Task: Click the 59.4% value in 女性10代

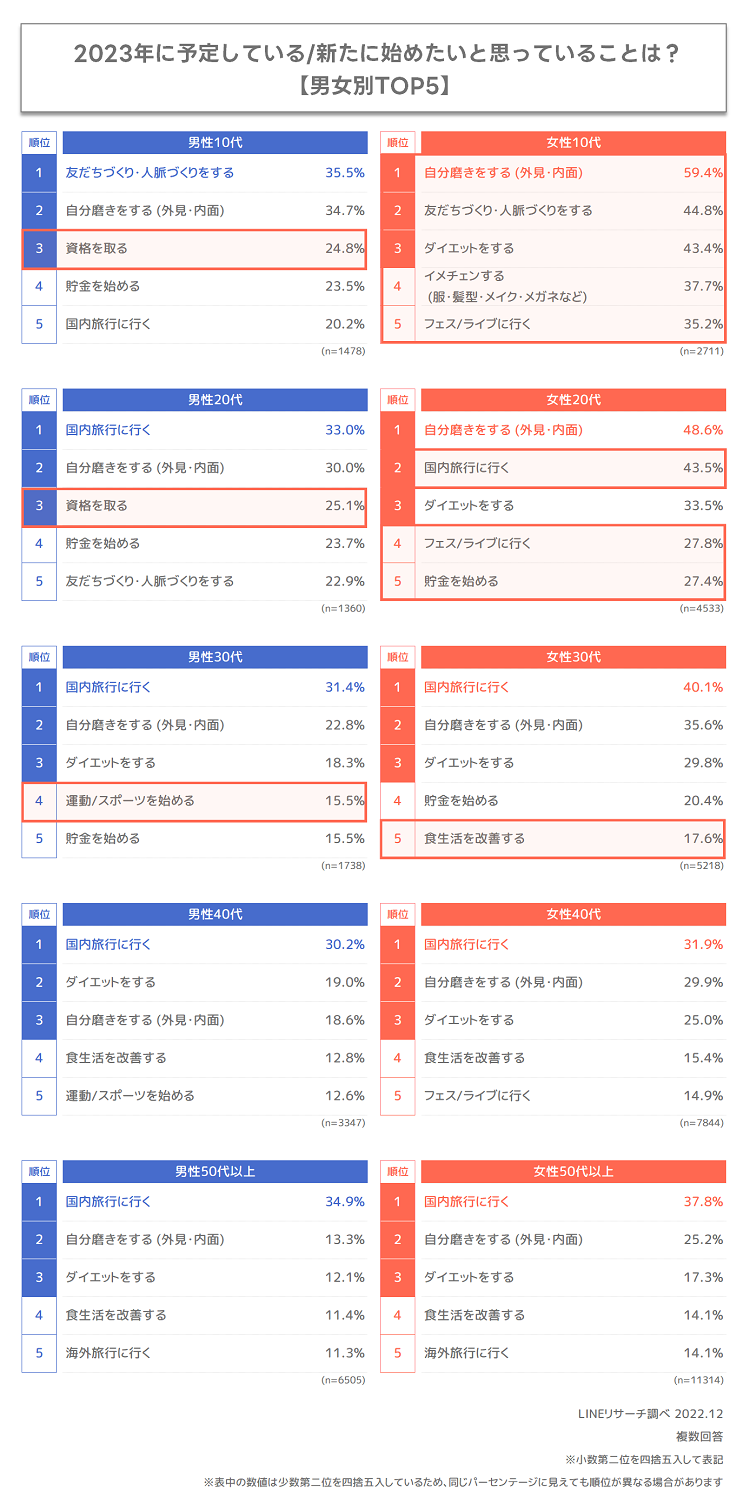Action: [x=703, y=173]
